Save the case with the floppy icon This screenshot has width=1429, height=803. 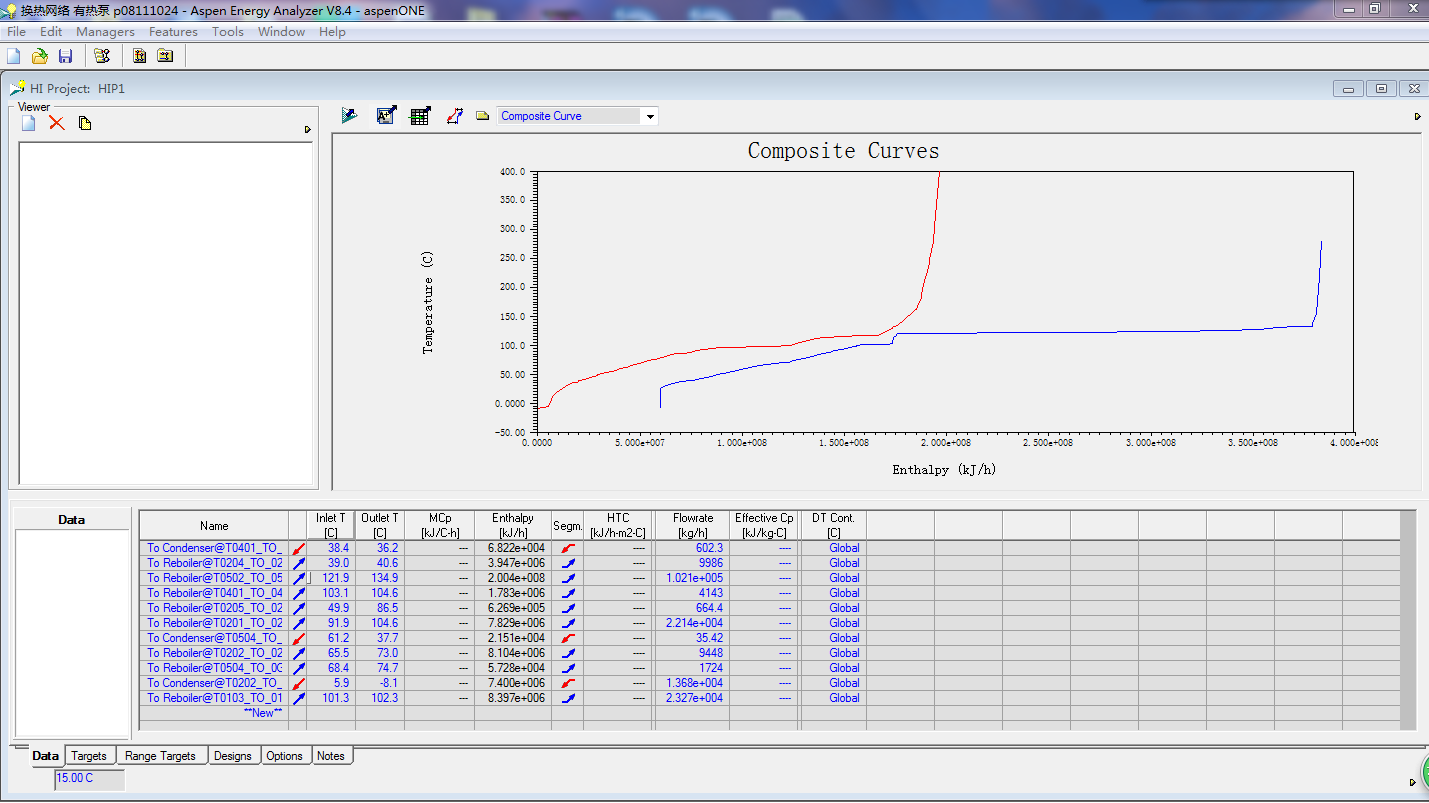click(x=66, y=56)
